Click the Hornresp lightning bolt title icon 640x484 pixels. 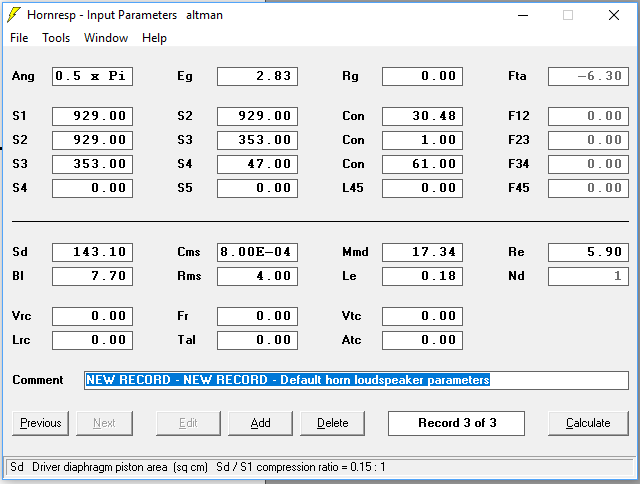14,15
